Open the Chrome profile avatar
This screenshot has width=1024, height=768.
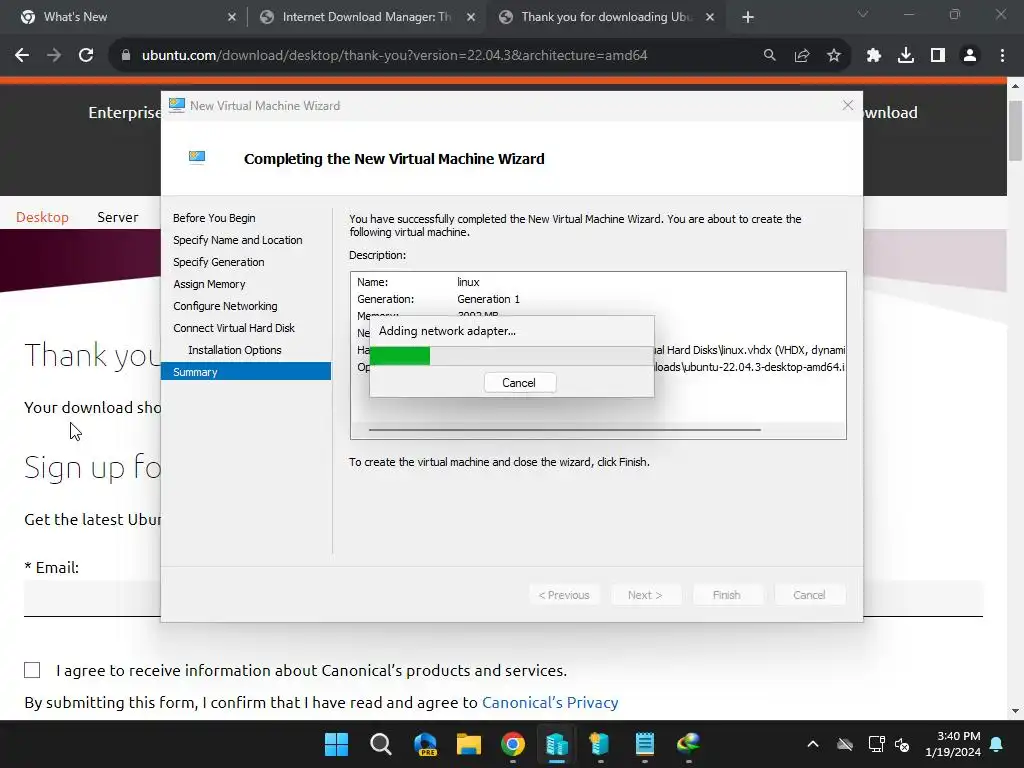[x=970, y=56]
